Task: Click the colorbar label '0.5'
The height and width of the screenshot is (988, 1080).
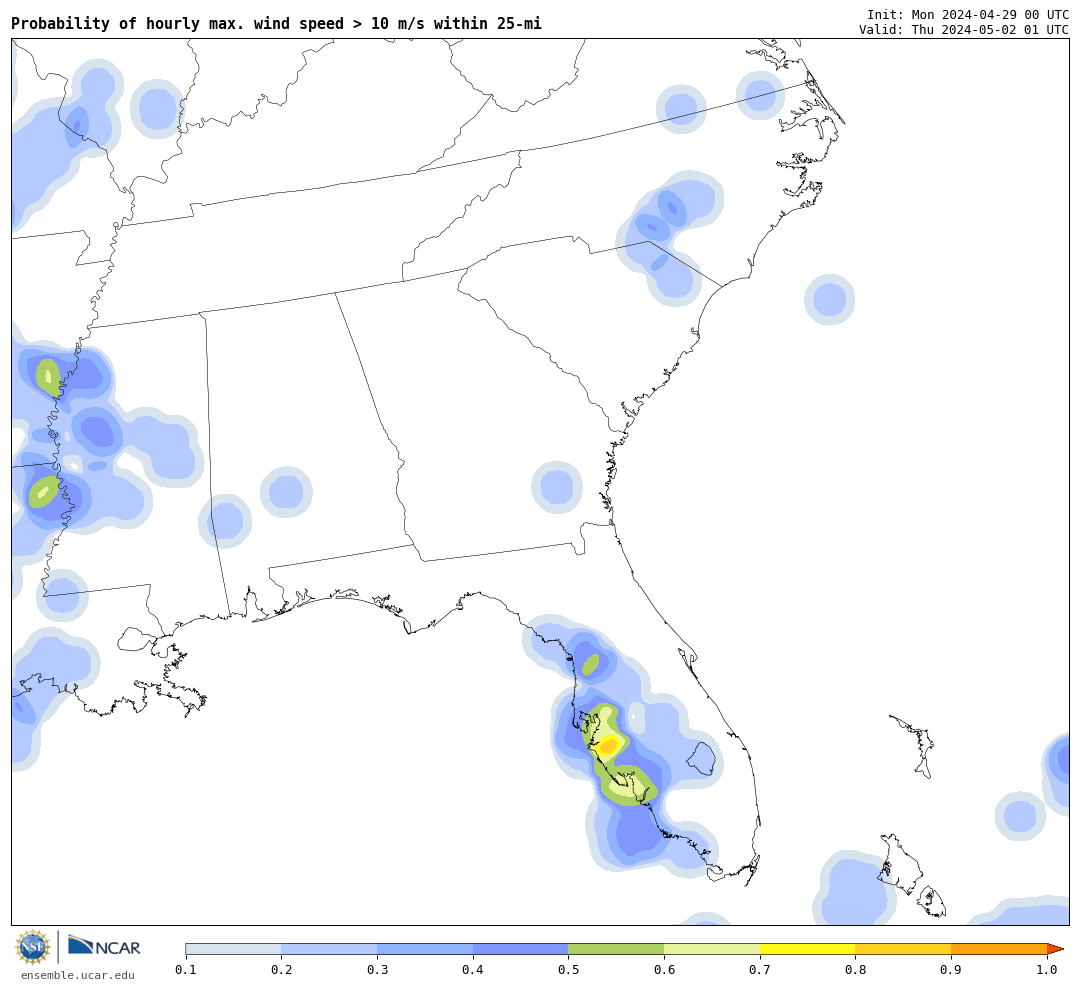Action: click(x=568, y=970)
